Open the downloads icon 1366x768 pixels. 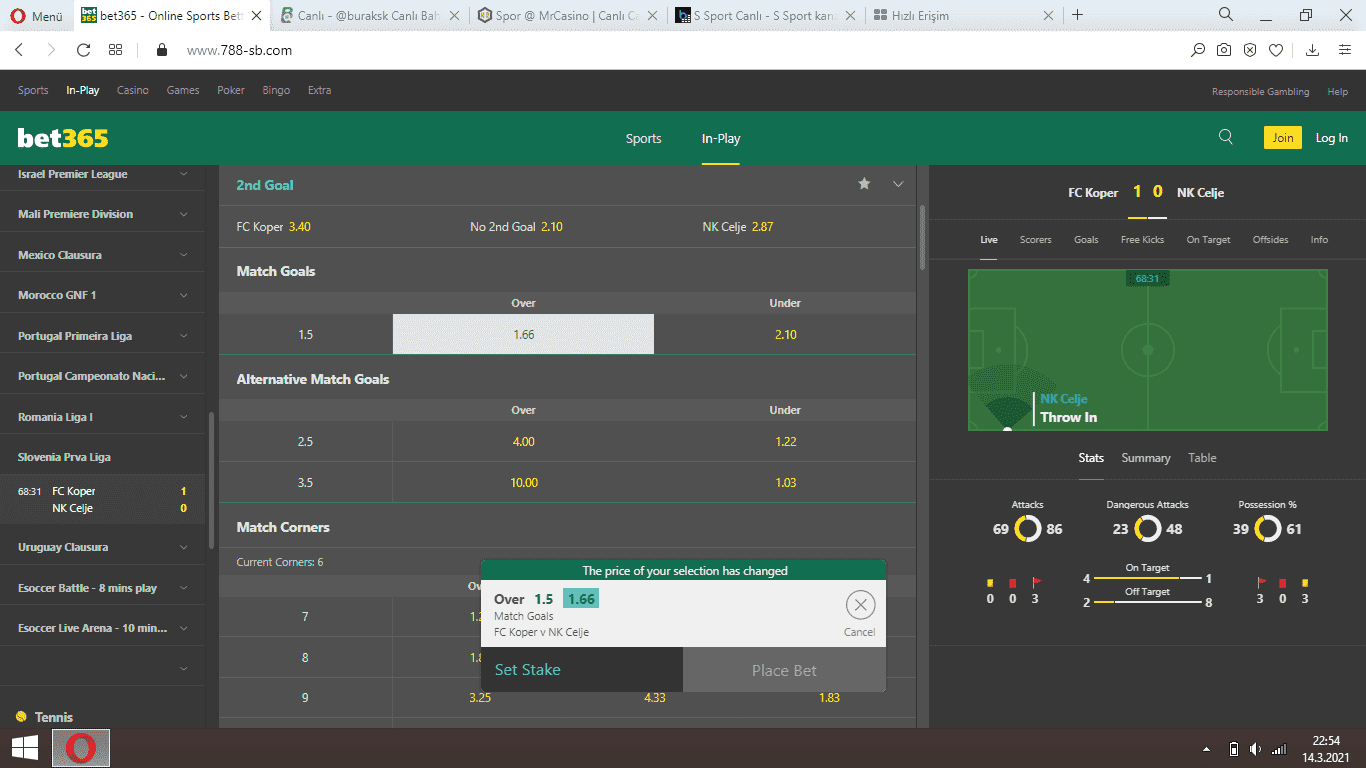coord(1313,50)
